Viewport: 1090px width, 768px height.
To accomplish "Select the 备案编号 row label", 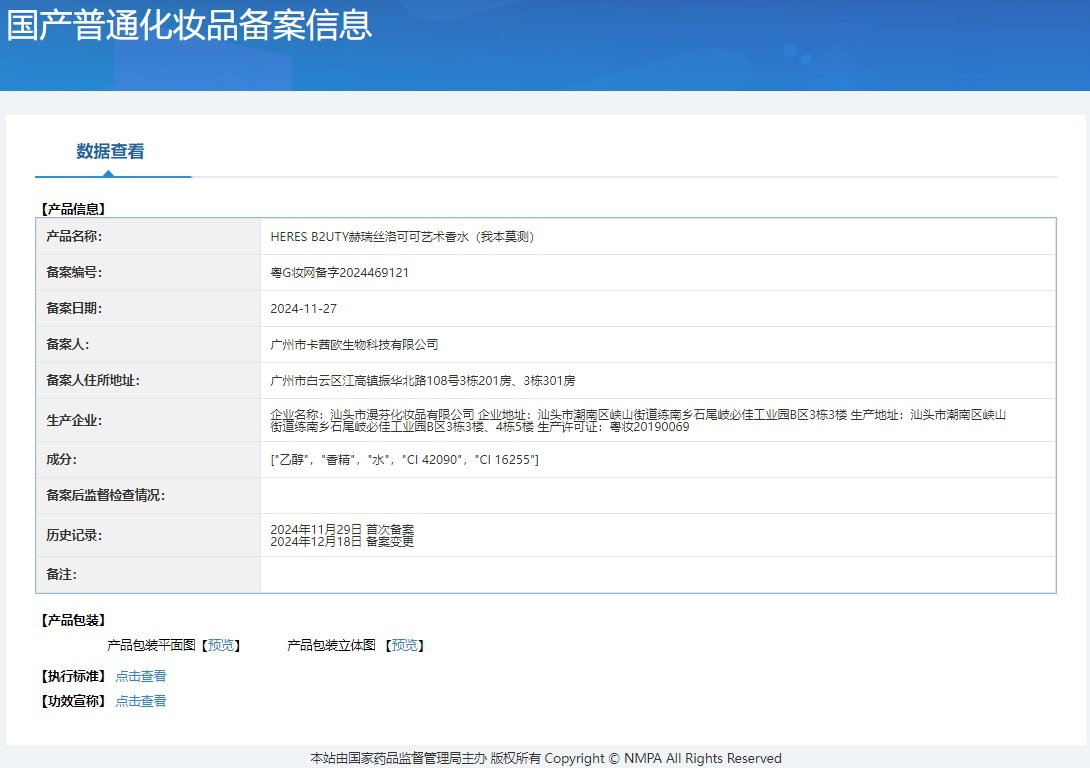I will click(x=74, y=272).
